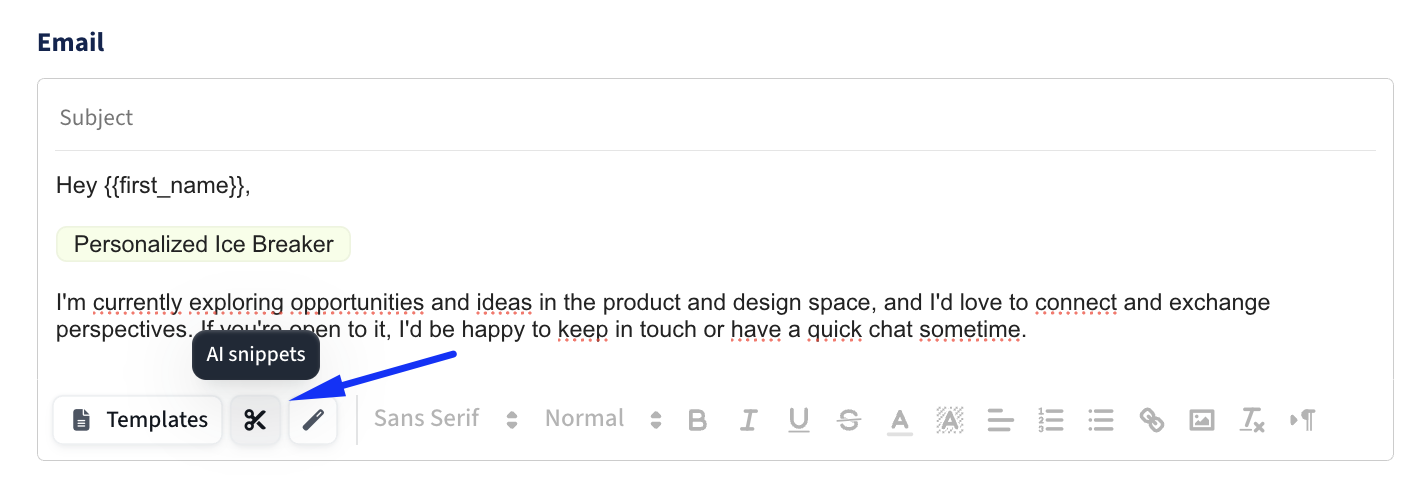The width and height of the screenshot is (1408, 492).
Task: Insert a hyperlink
Action: click(1152, 420)
